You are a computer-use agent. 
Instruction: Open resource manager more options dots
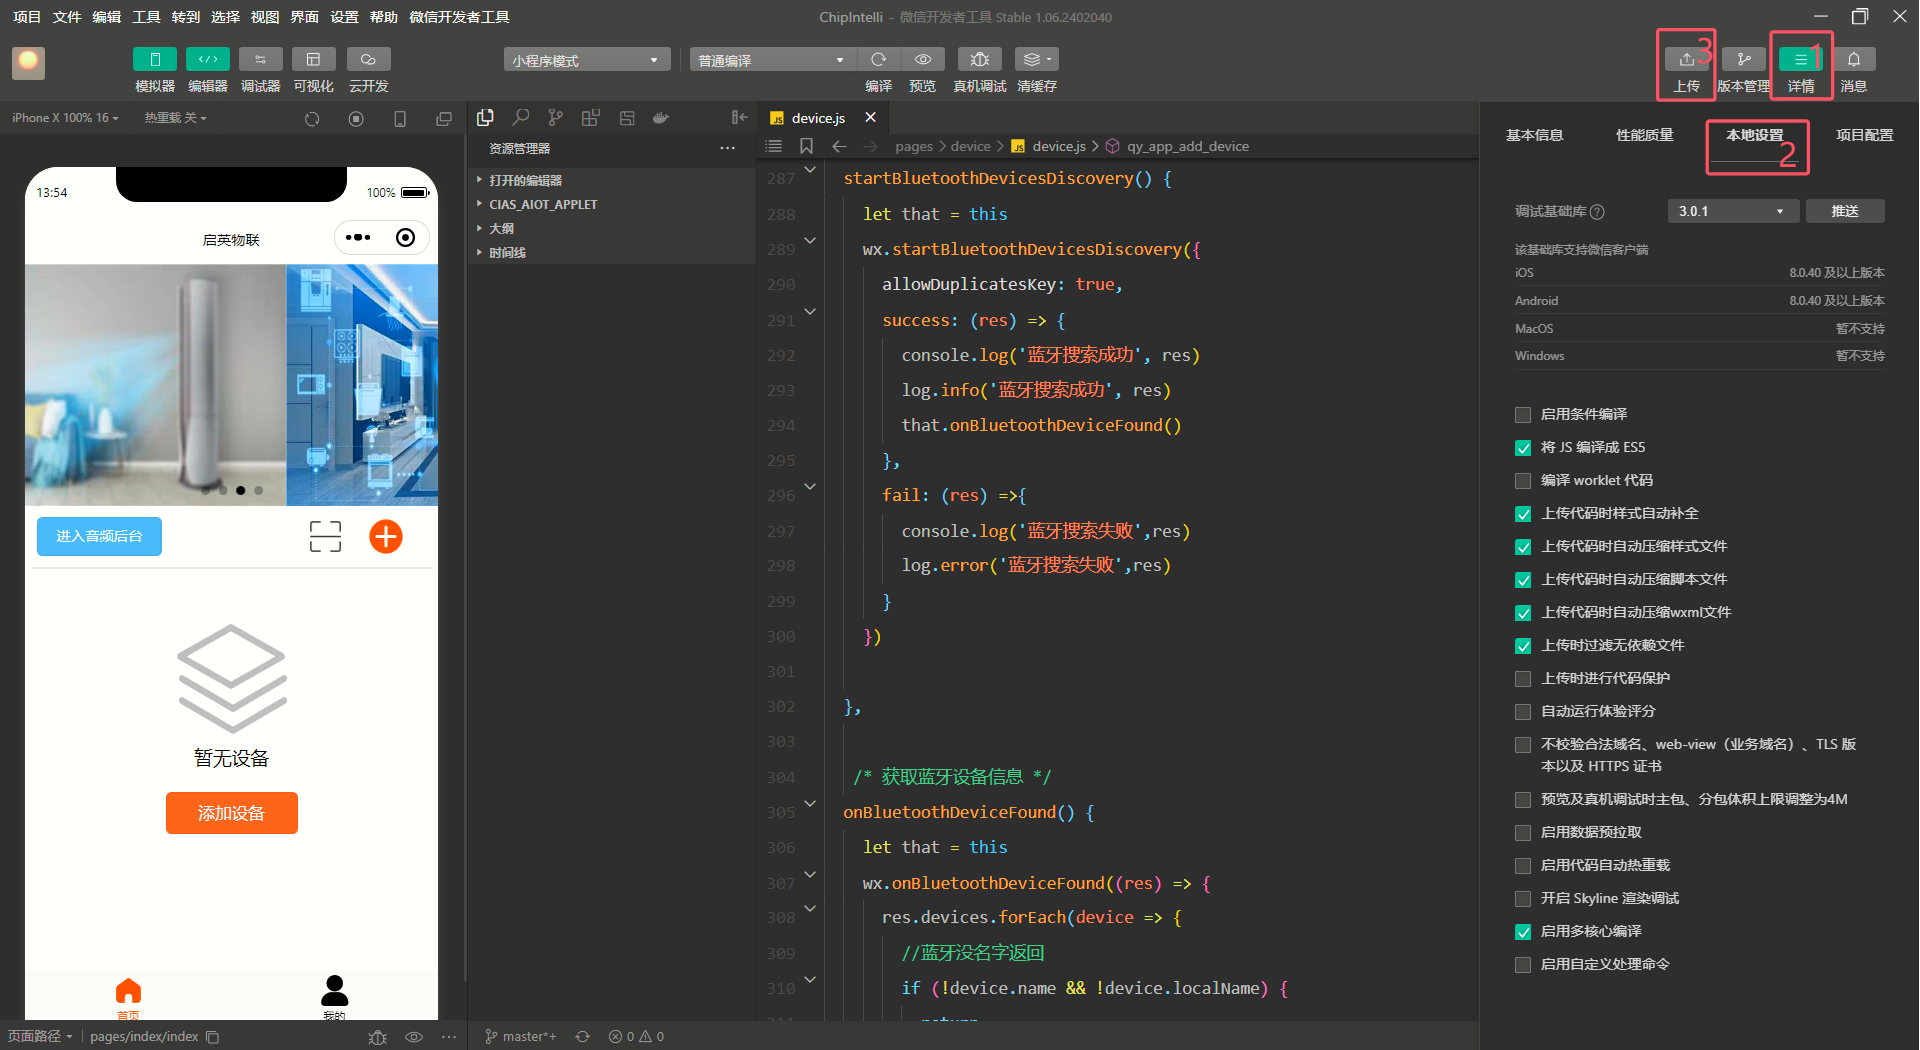(x=728, y=148)
